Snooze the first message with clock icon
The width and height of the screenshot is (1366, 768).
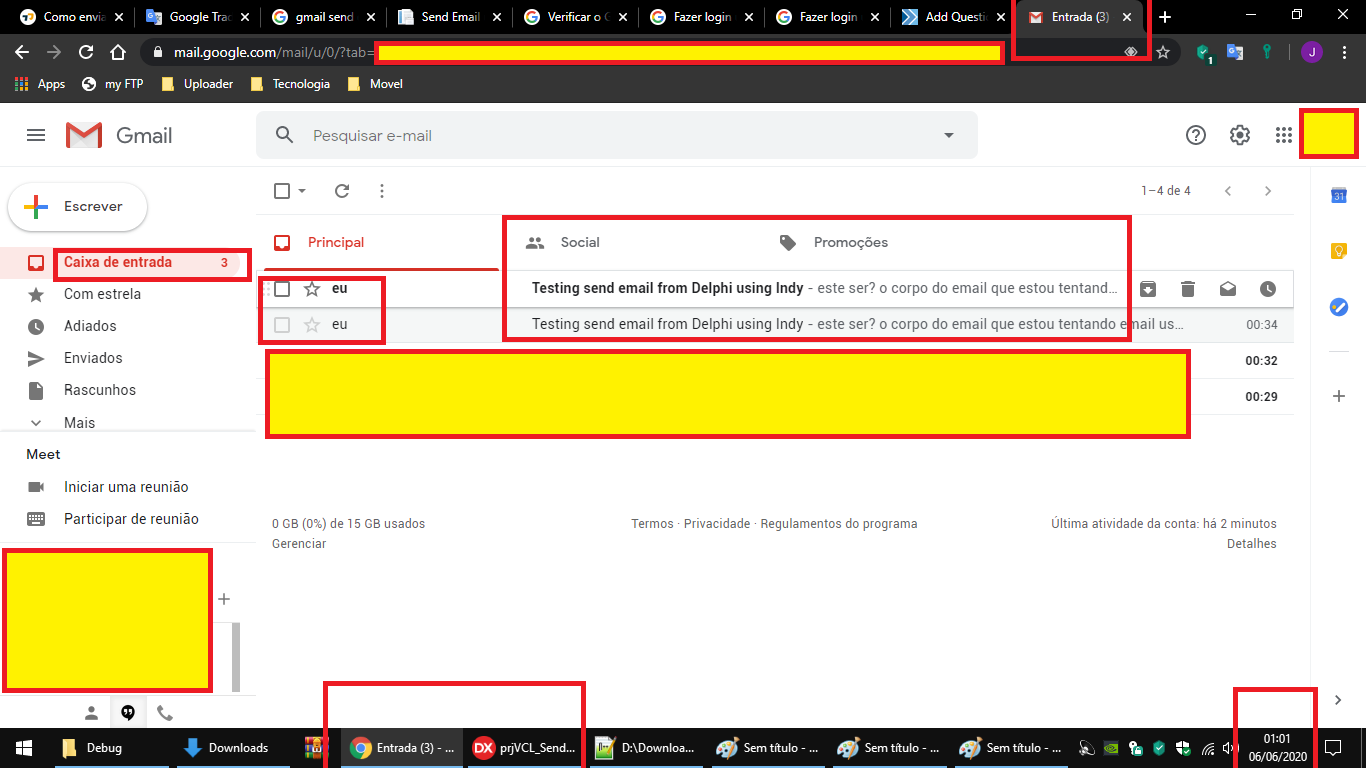(1268, 289)
